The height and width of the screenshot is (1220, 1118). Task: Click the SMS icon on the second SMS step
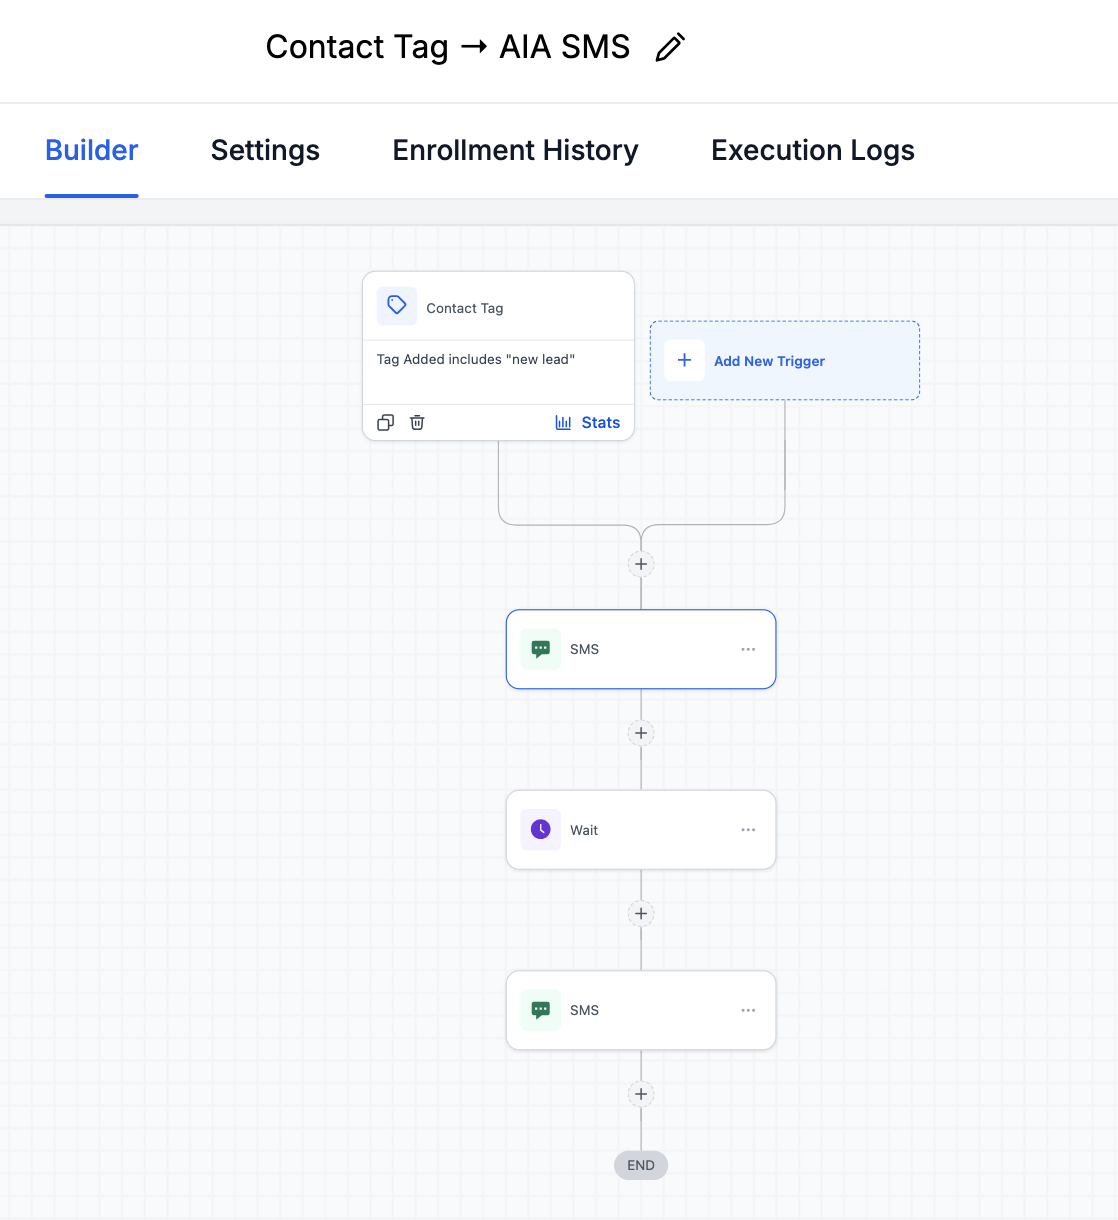541,1010
